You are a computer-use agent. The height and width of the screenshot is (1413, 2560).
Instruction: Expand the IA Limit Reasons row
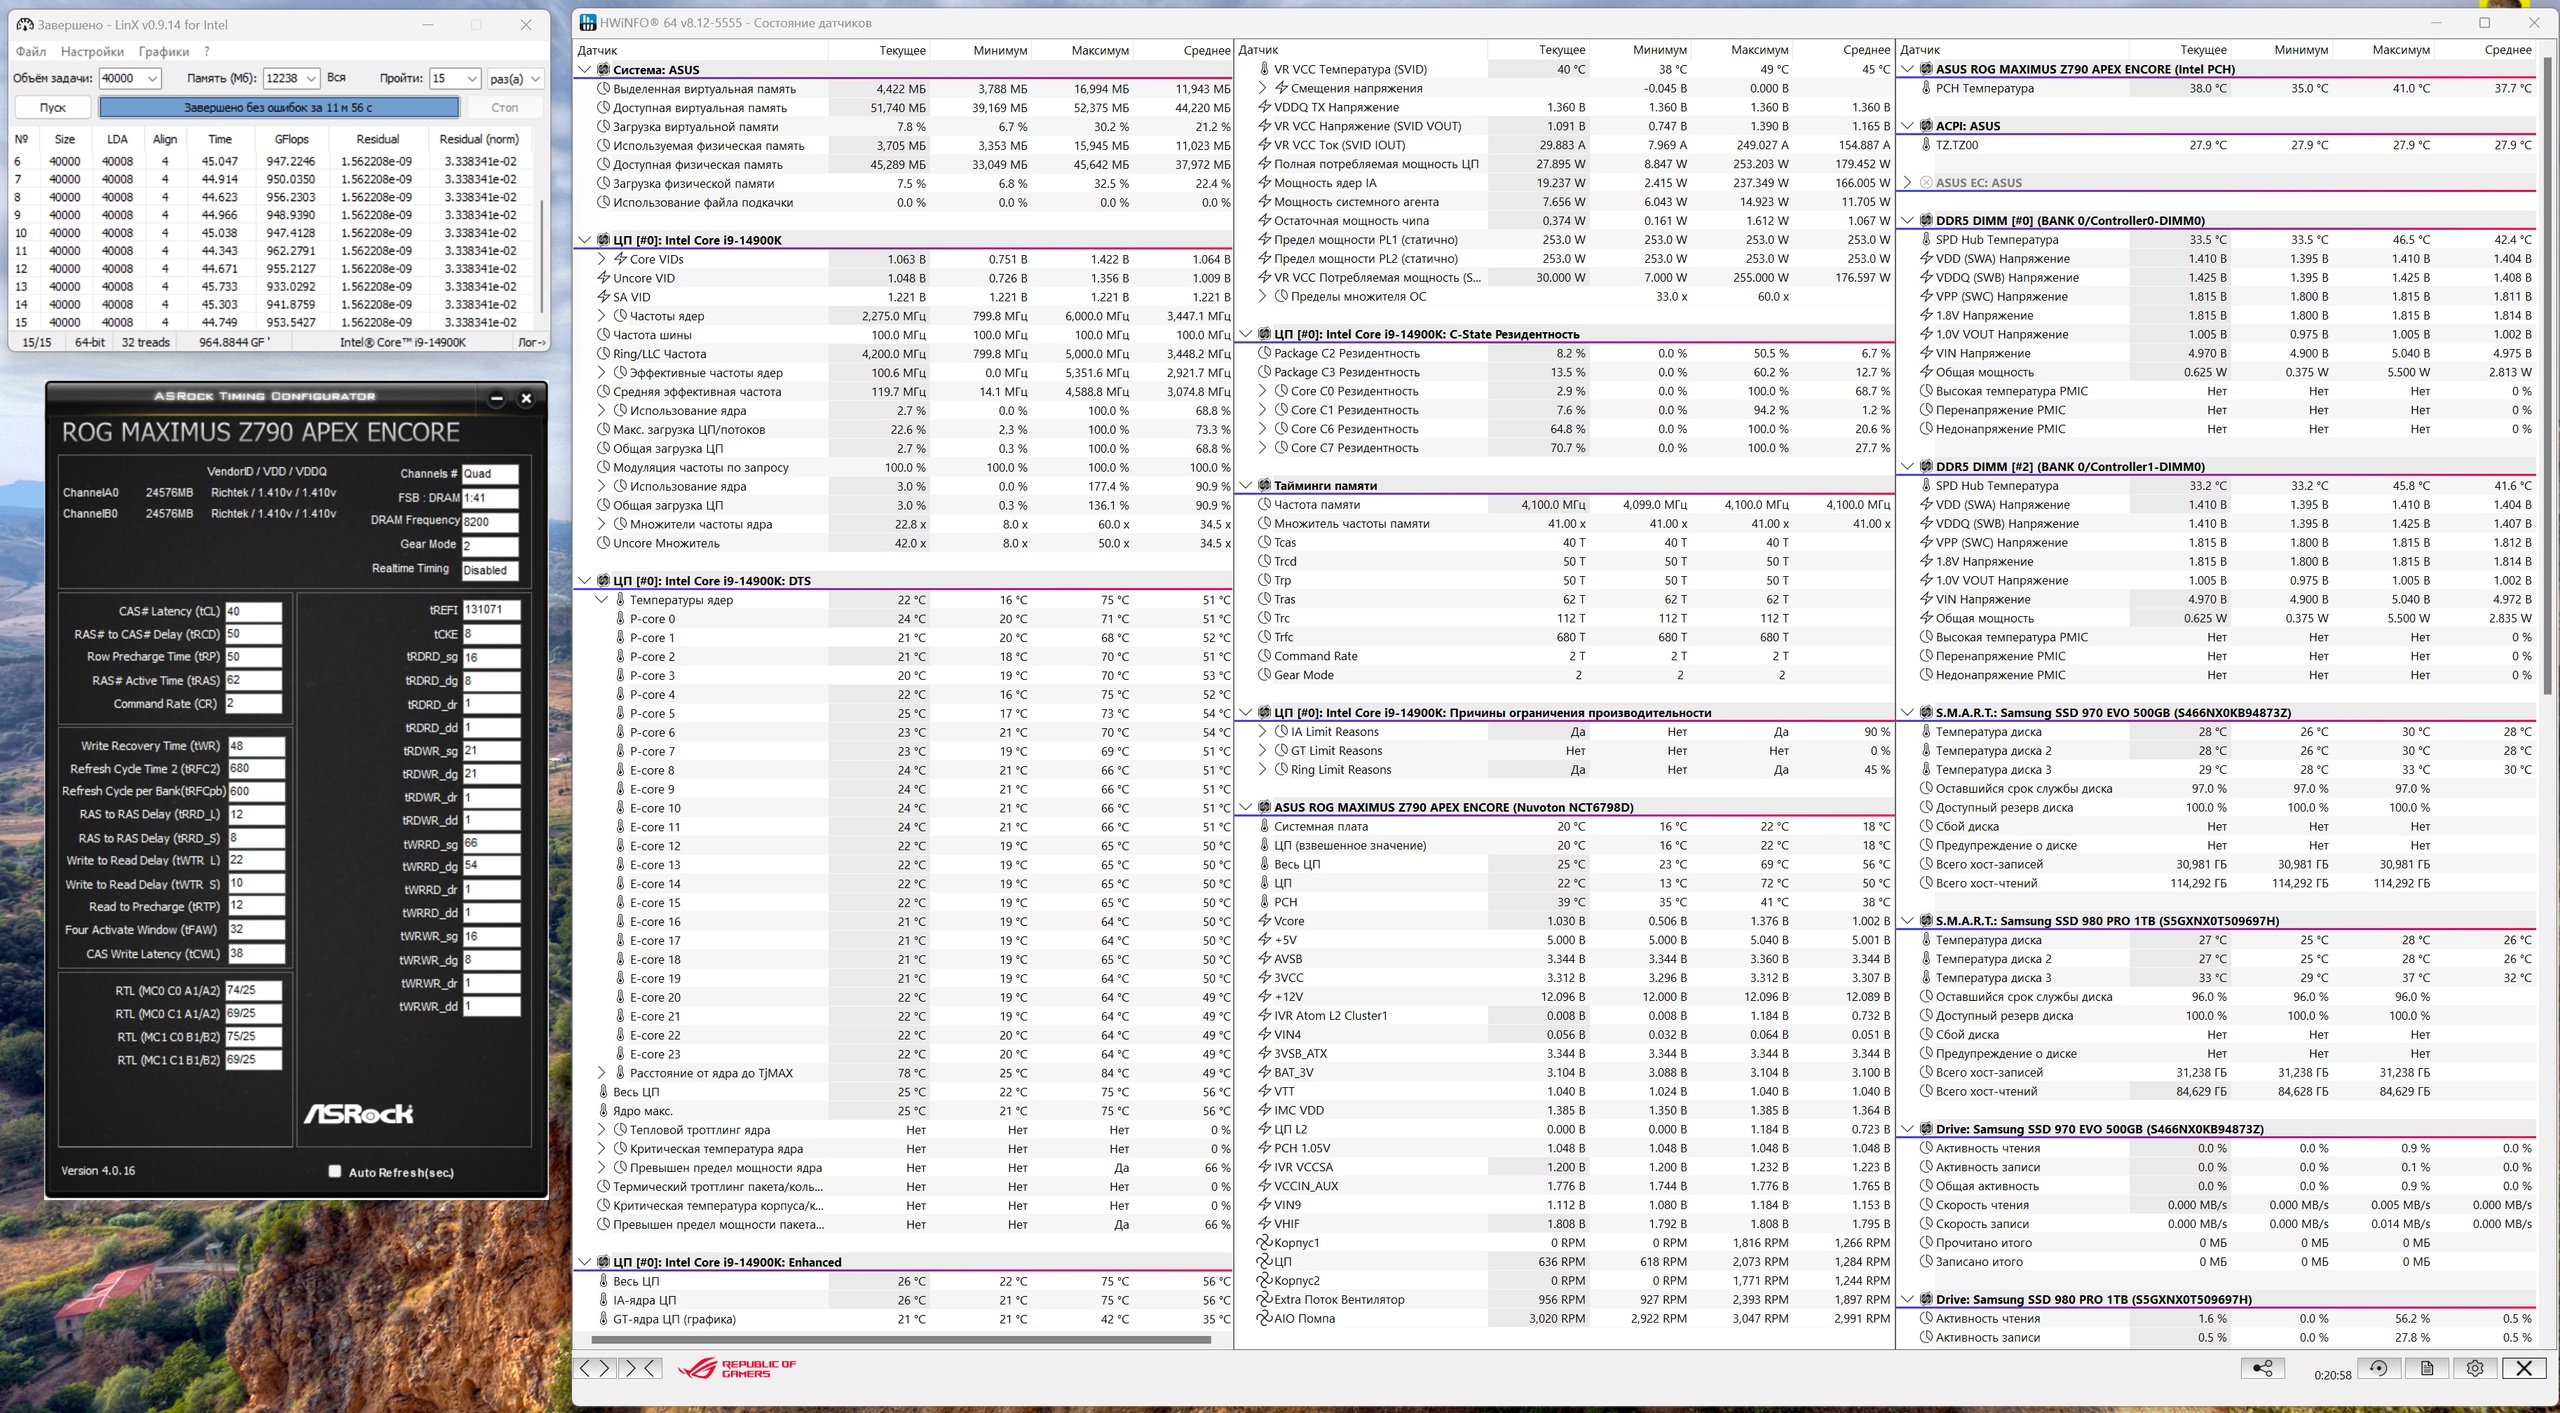point(1262,732)
